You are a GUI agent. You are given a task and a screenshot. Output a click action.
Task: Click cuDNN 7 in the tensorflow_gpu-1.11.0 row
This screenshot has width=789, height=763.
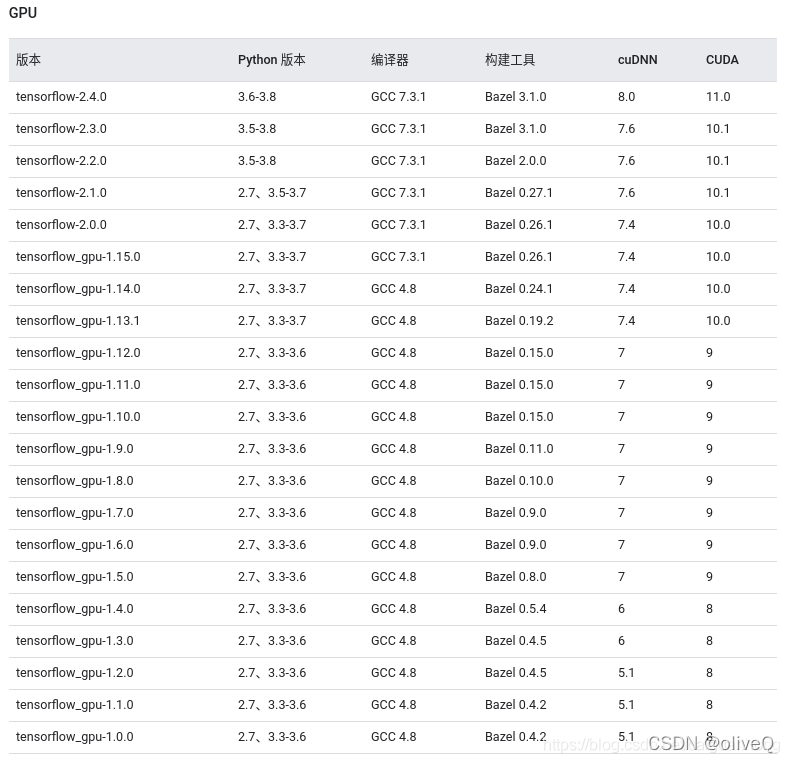[x=621, y=385]
